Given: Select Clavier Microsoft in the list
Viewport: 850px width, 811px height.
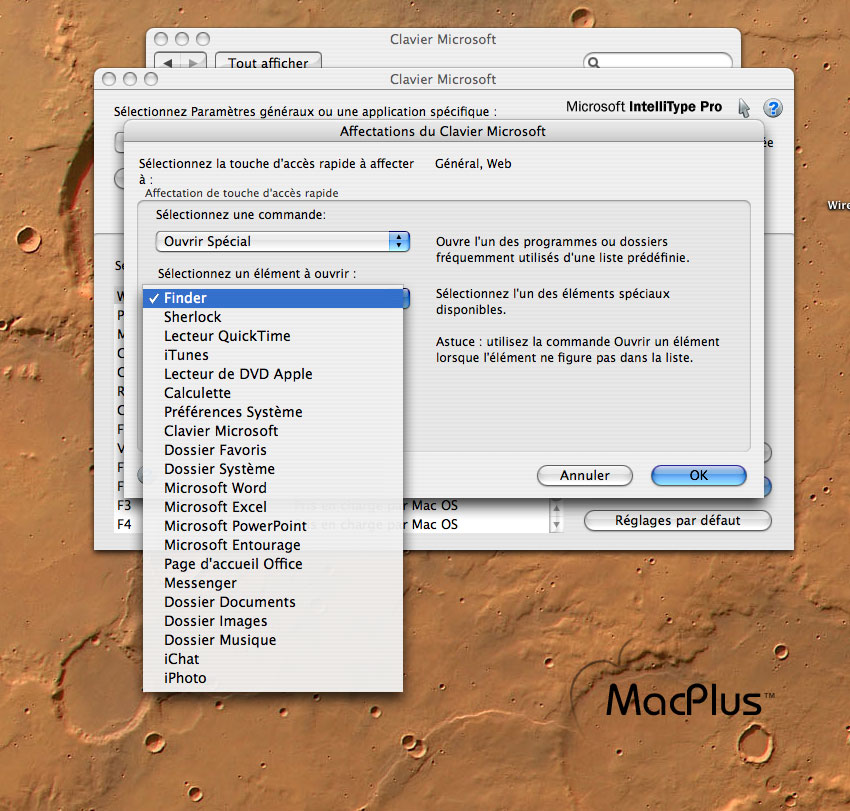Looking at the screenshot, I should 273,431.
